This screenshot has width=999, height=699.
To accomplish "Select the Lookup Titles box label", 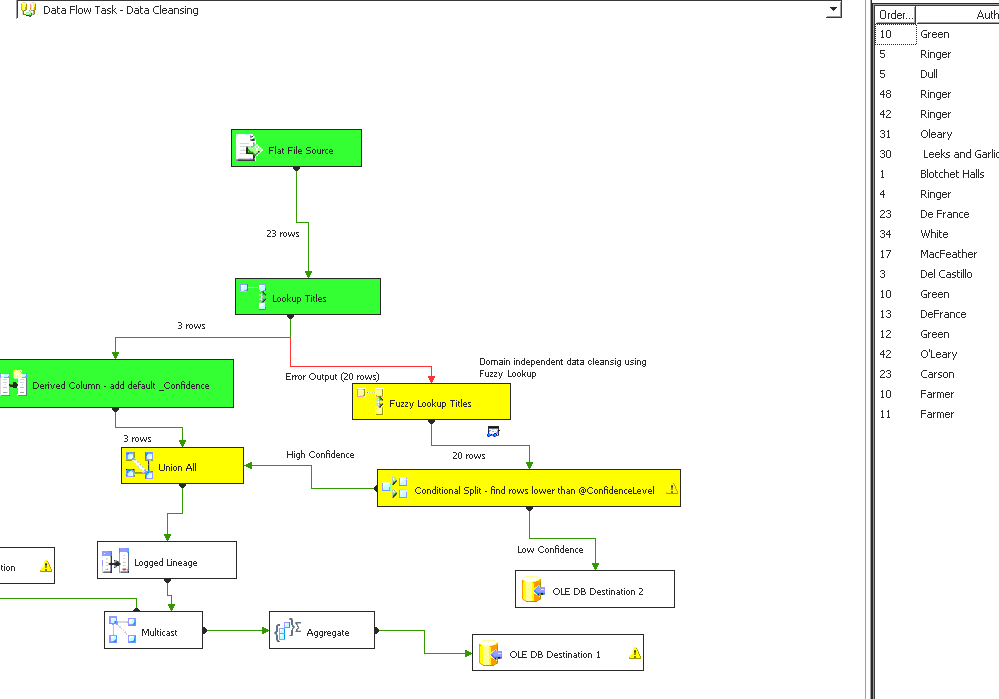I will pyautogui.click(x=299, y=298).
